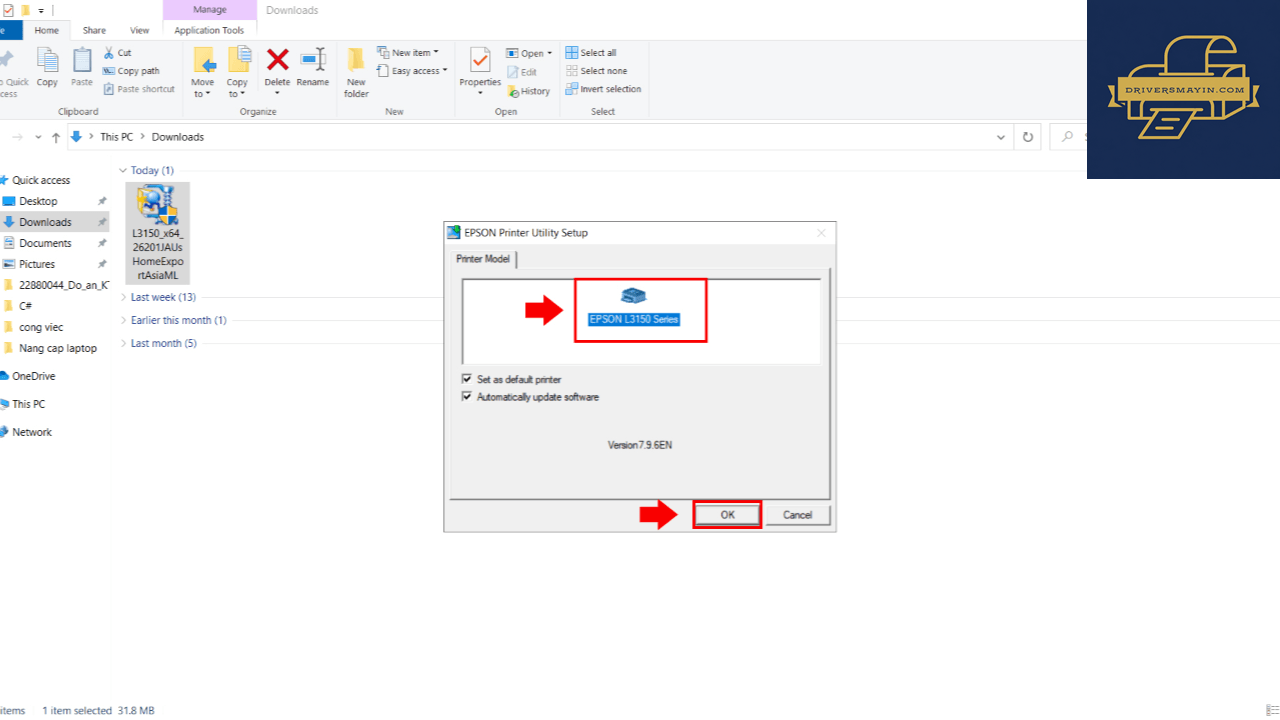Refresh the Downloads folder view
This screenshot has width=1280, height=720.
click(x=1027, y=137)
